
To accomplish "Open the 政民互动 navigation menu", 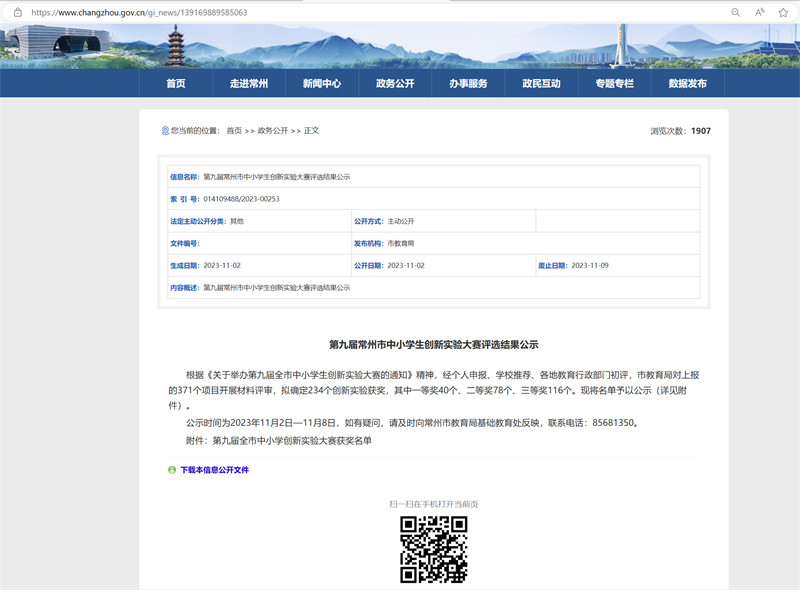I will click(x=541, y=83).
